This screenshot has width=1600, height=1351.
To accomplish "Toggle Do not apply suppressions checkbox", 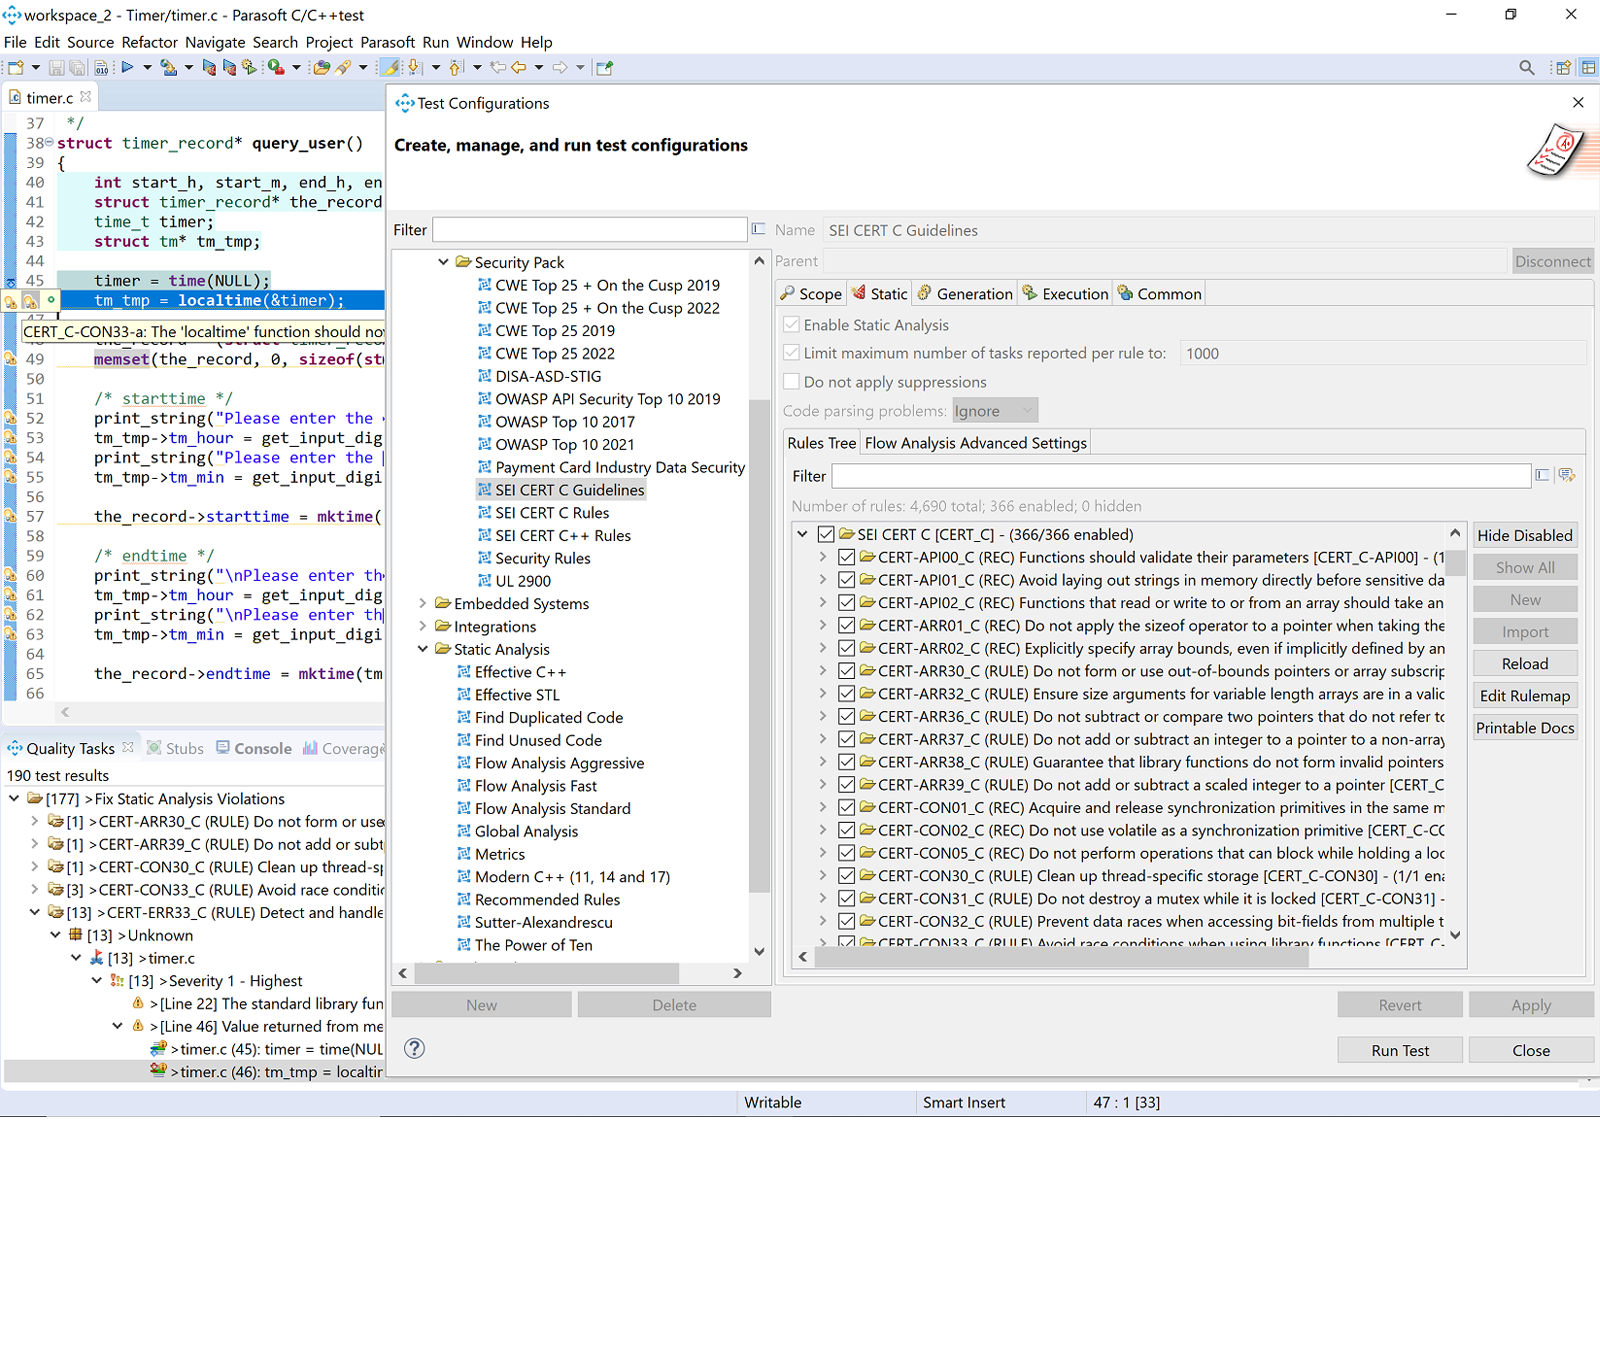I will click(791, 381).
